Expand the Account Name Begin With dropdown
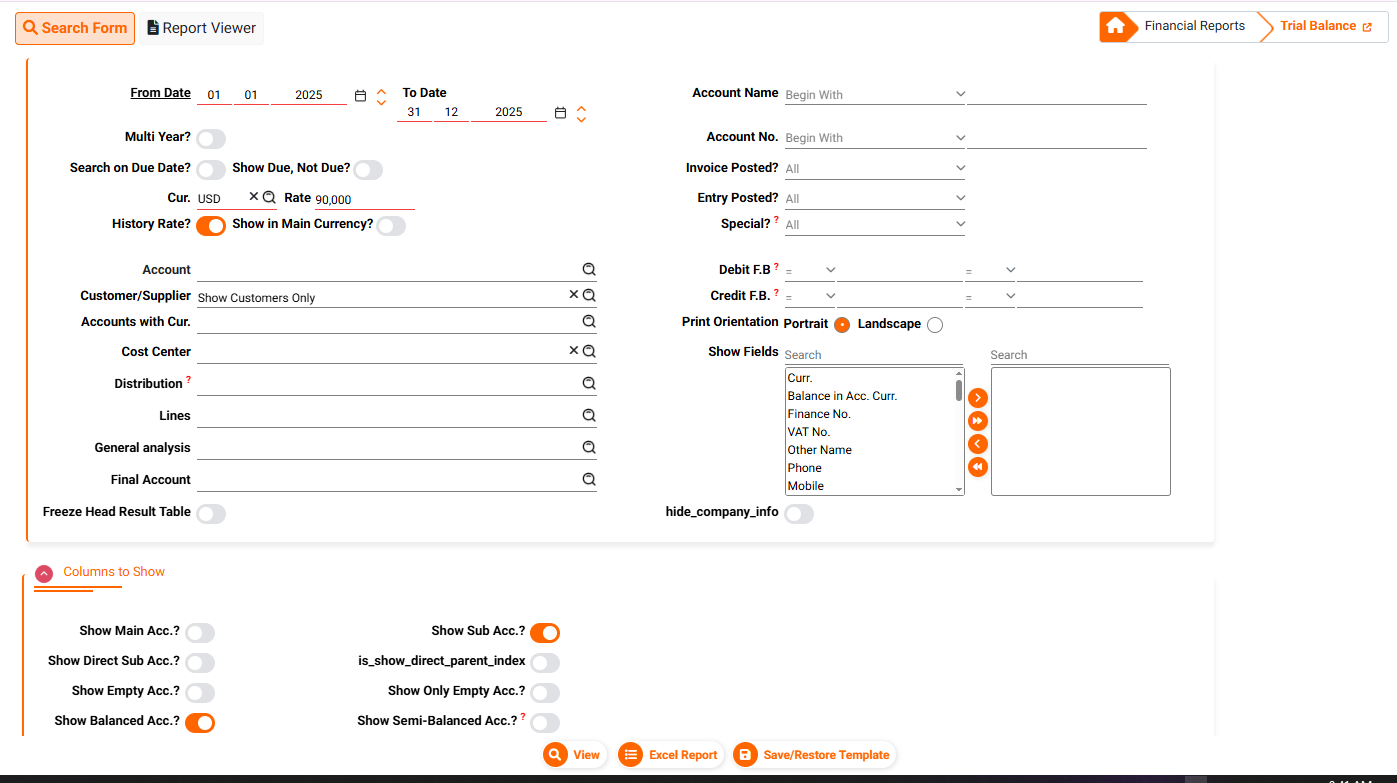The width and height of the screenshot is (1397, 783). [x=874, y=95]
